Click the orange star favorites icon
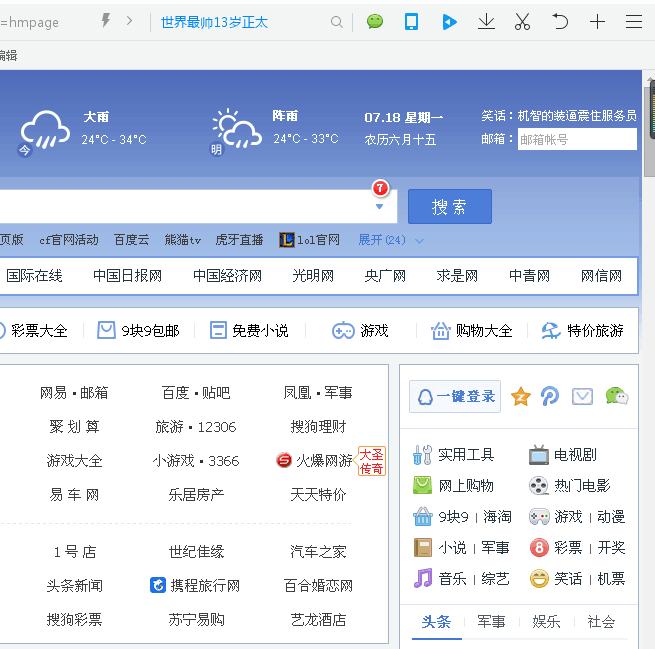This screenshot has height=649, width=655. (520, 396)
